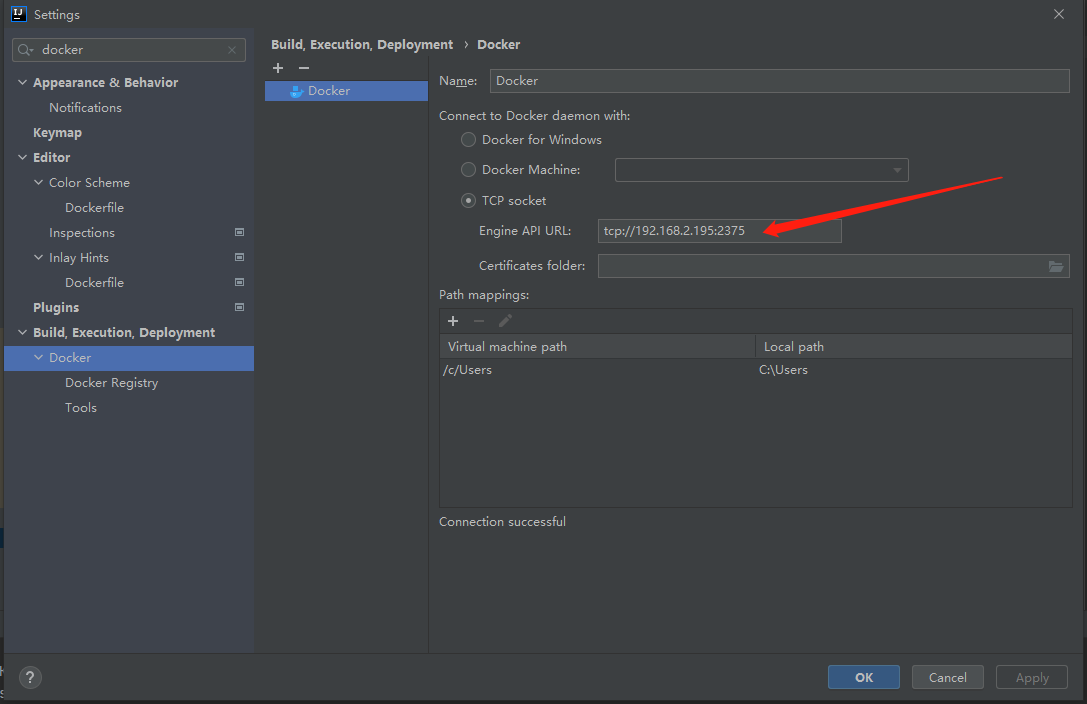The image size is (1087, 704).
Task: Open Docker Registry settings page
Action: click(x=111, y=383)
